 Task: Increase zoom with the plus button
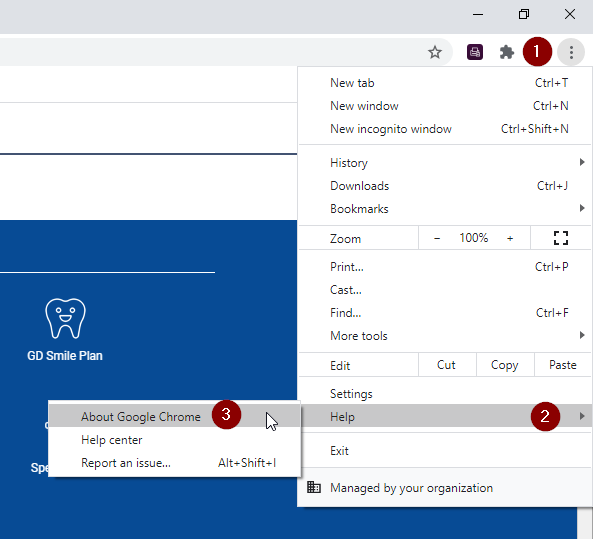(x=510, y=238)
